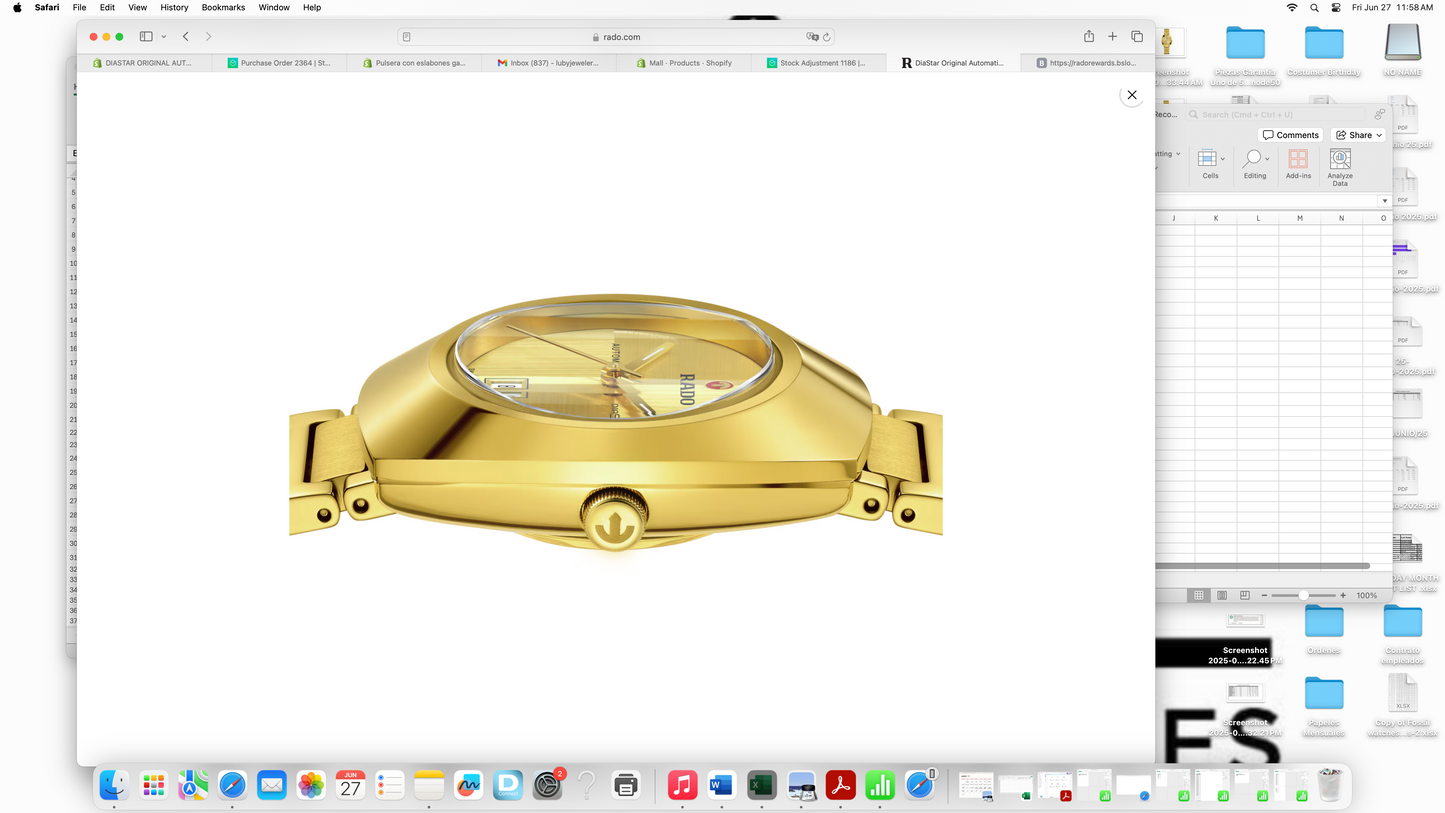
Task: Open the Excel Comments pane
Action: [1290, 135]
